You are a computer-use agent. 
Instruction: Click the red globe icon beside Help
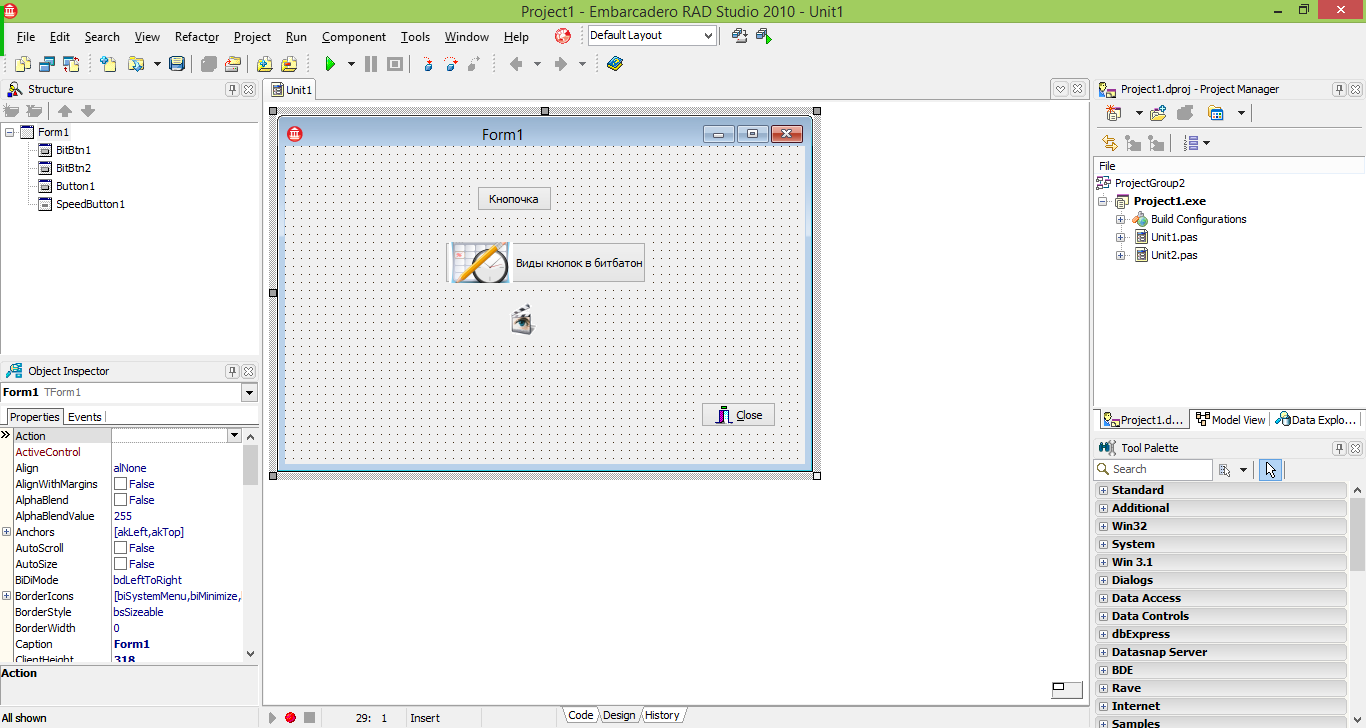(x=563, y=36)
